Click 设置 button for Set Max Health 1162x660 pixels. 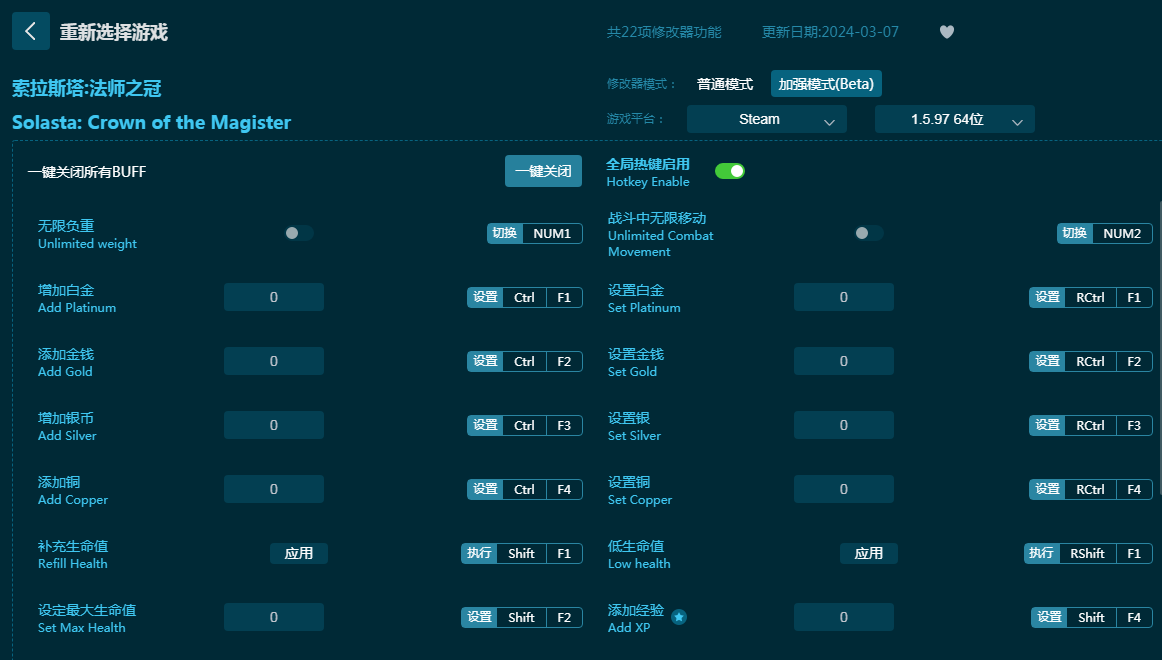[479, 618]
